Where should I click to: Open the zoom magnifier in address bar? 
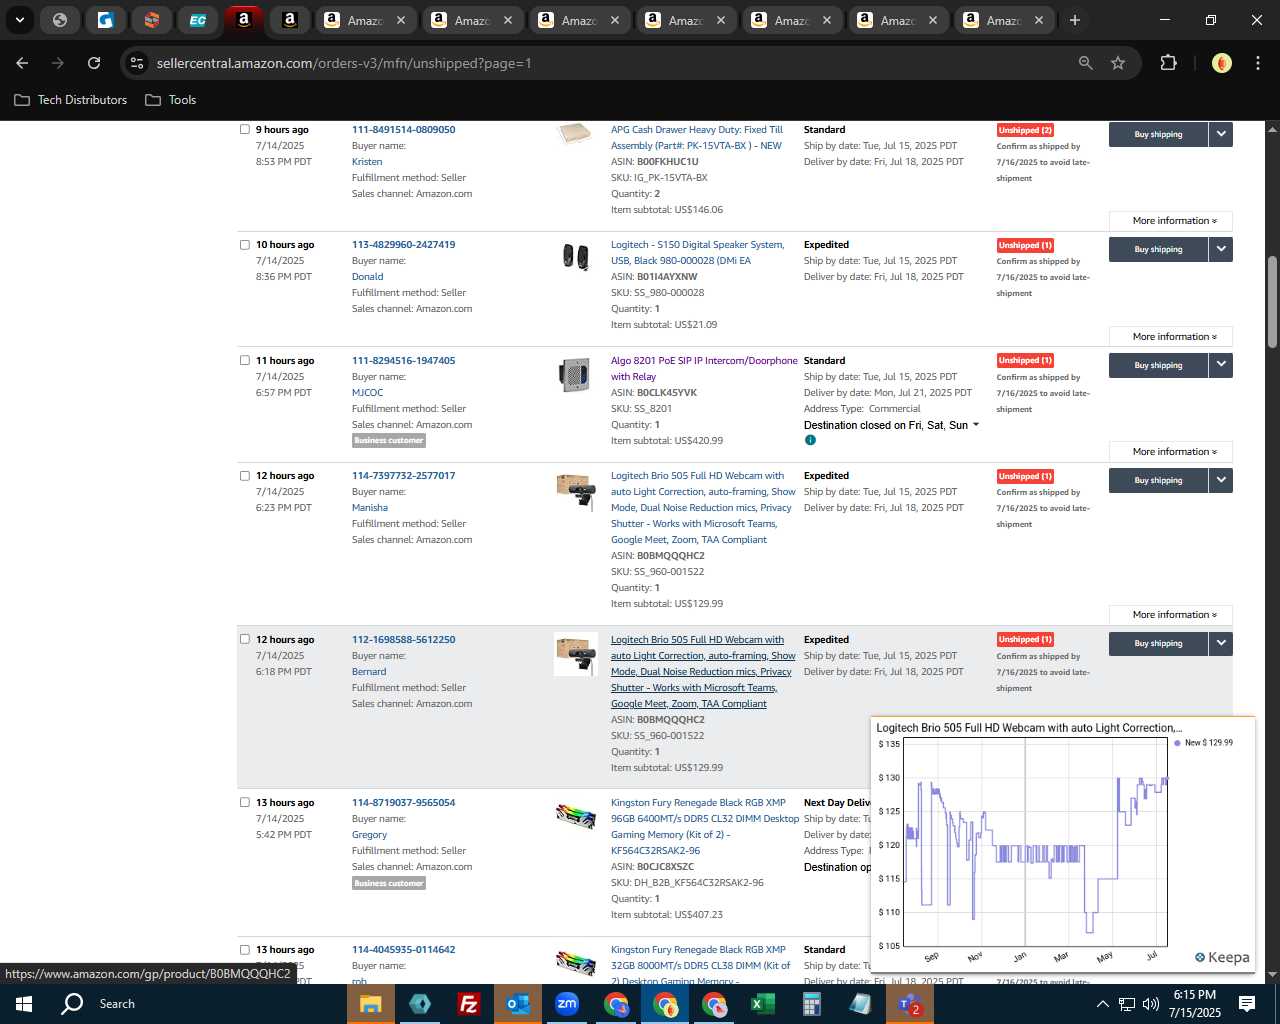tap(1086, 63)
